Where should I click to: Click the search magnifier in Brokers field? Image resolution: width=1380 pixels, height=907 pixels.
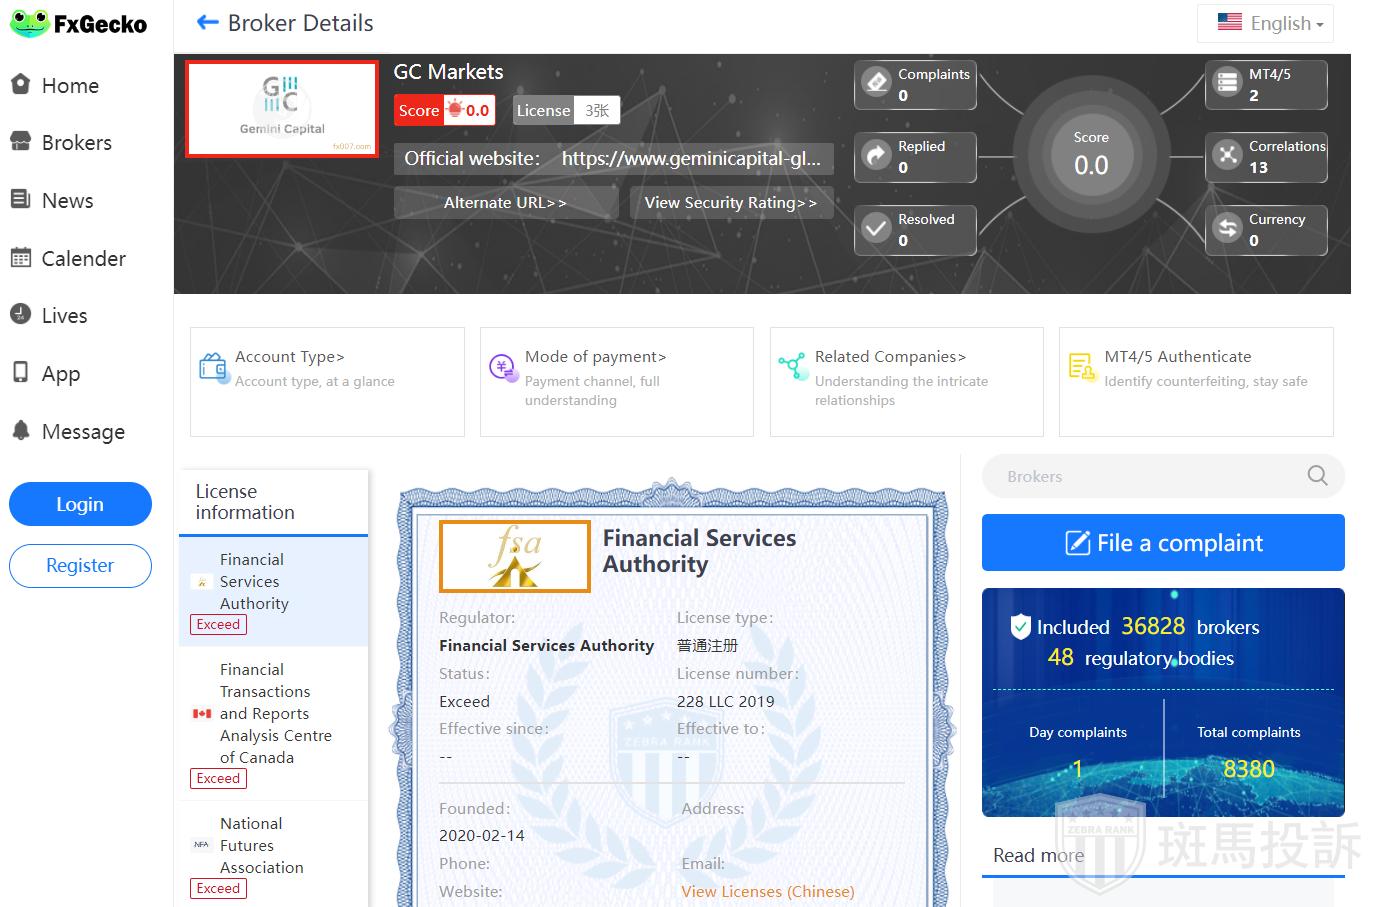tap(1318, 476)
